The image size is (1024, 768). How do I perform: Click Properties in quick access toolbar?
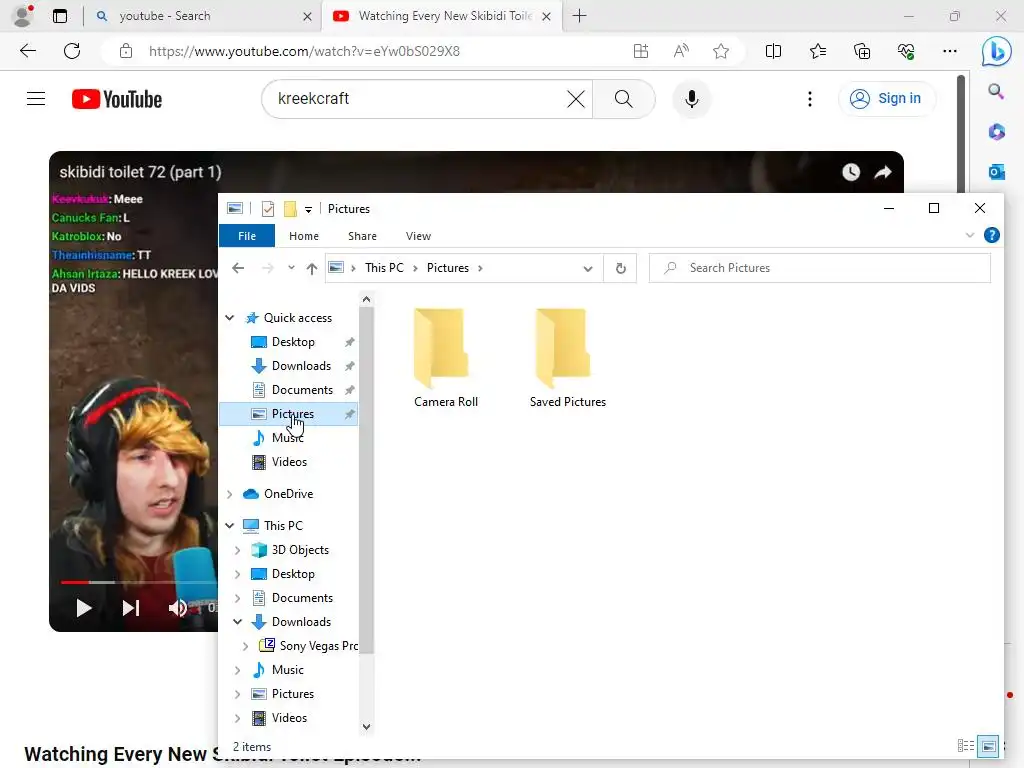(268, 209)
